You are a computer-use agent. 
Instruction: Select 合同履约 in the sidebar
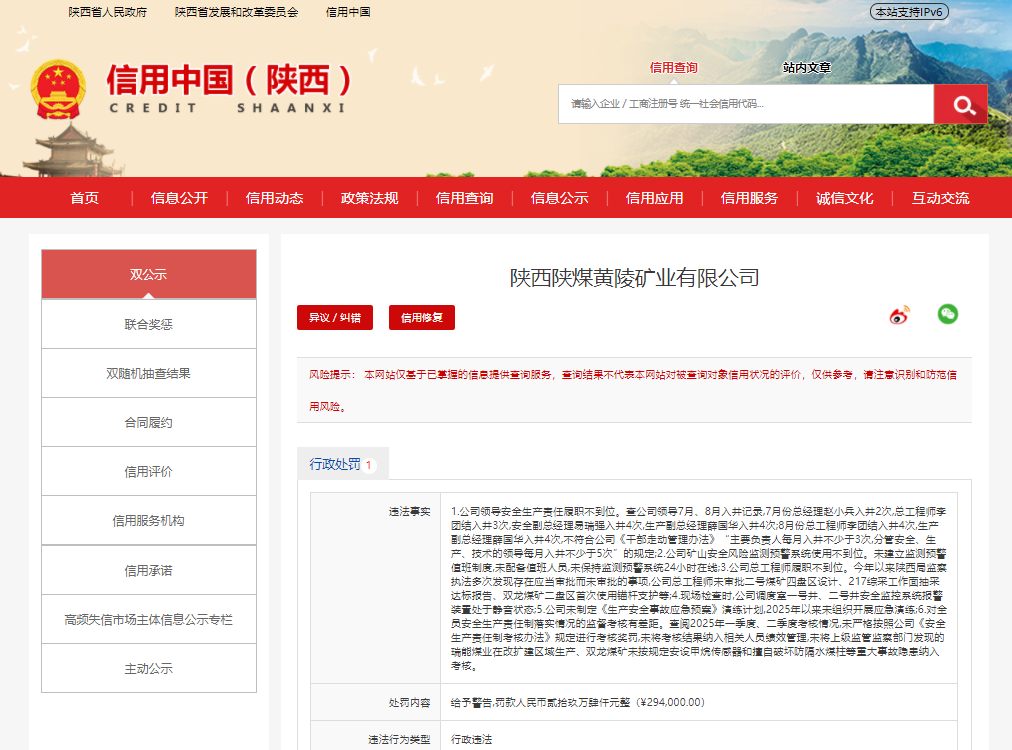coord(148,422)
